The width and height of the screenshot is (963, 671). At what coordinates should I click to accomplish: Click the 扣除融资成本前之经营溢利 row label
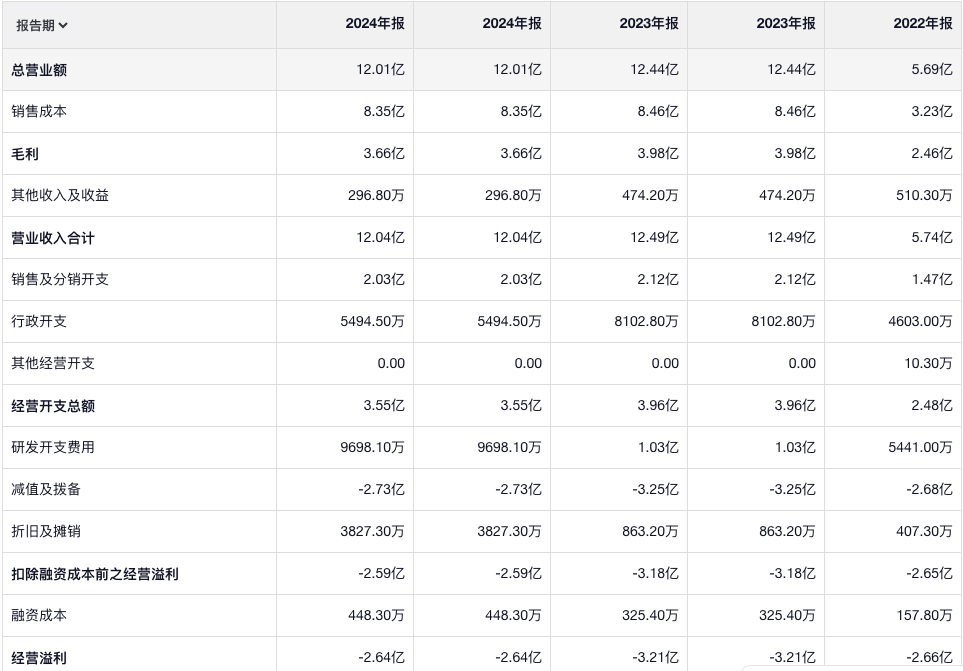point(95,574)
